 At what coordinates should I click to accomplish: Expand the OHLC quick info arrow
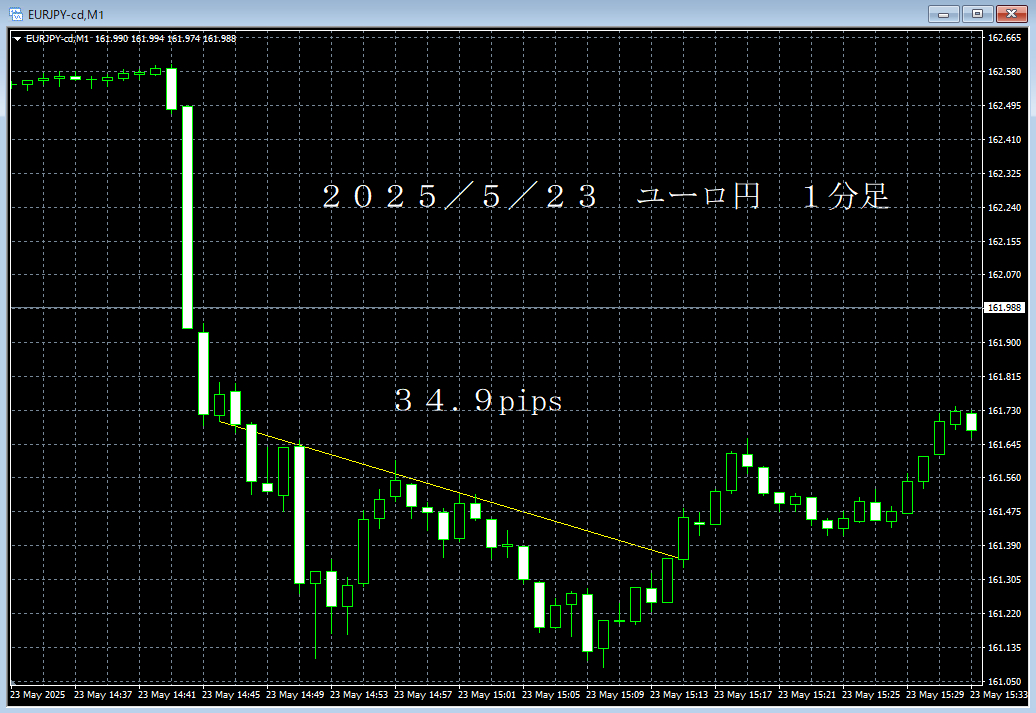(18, 37)
